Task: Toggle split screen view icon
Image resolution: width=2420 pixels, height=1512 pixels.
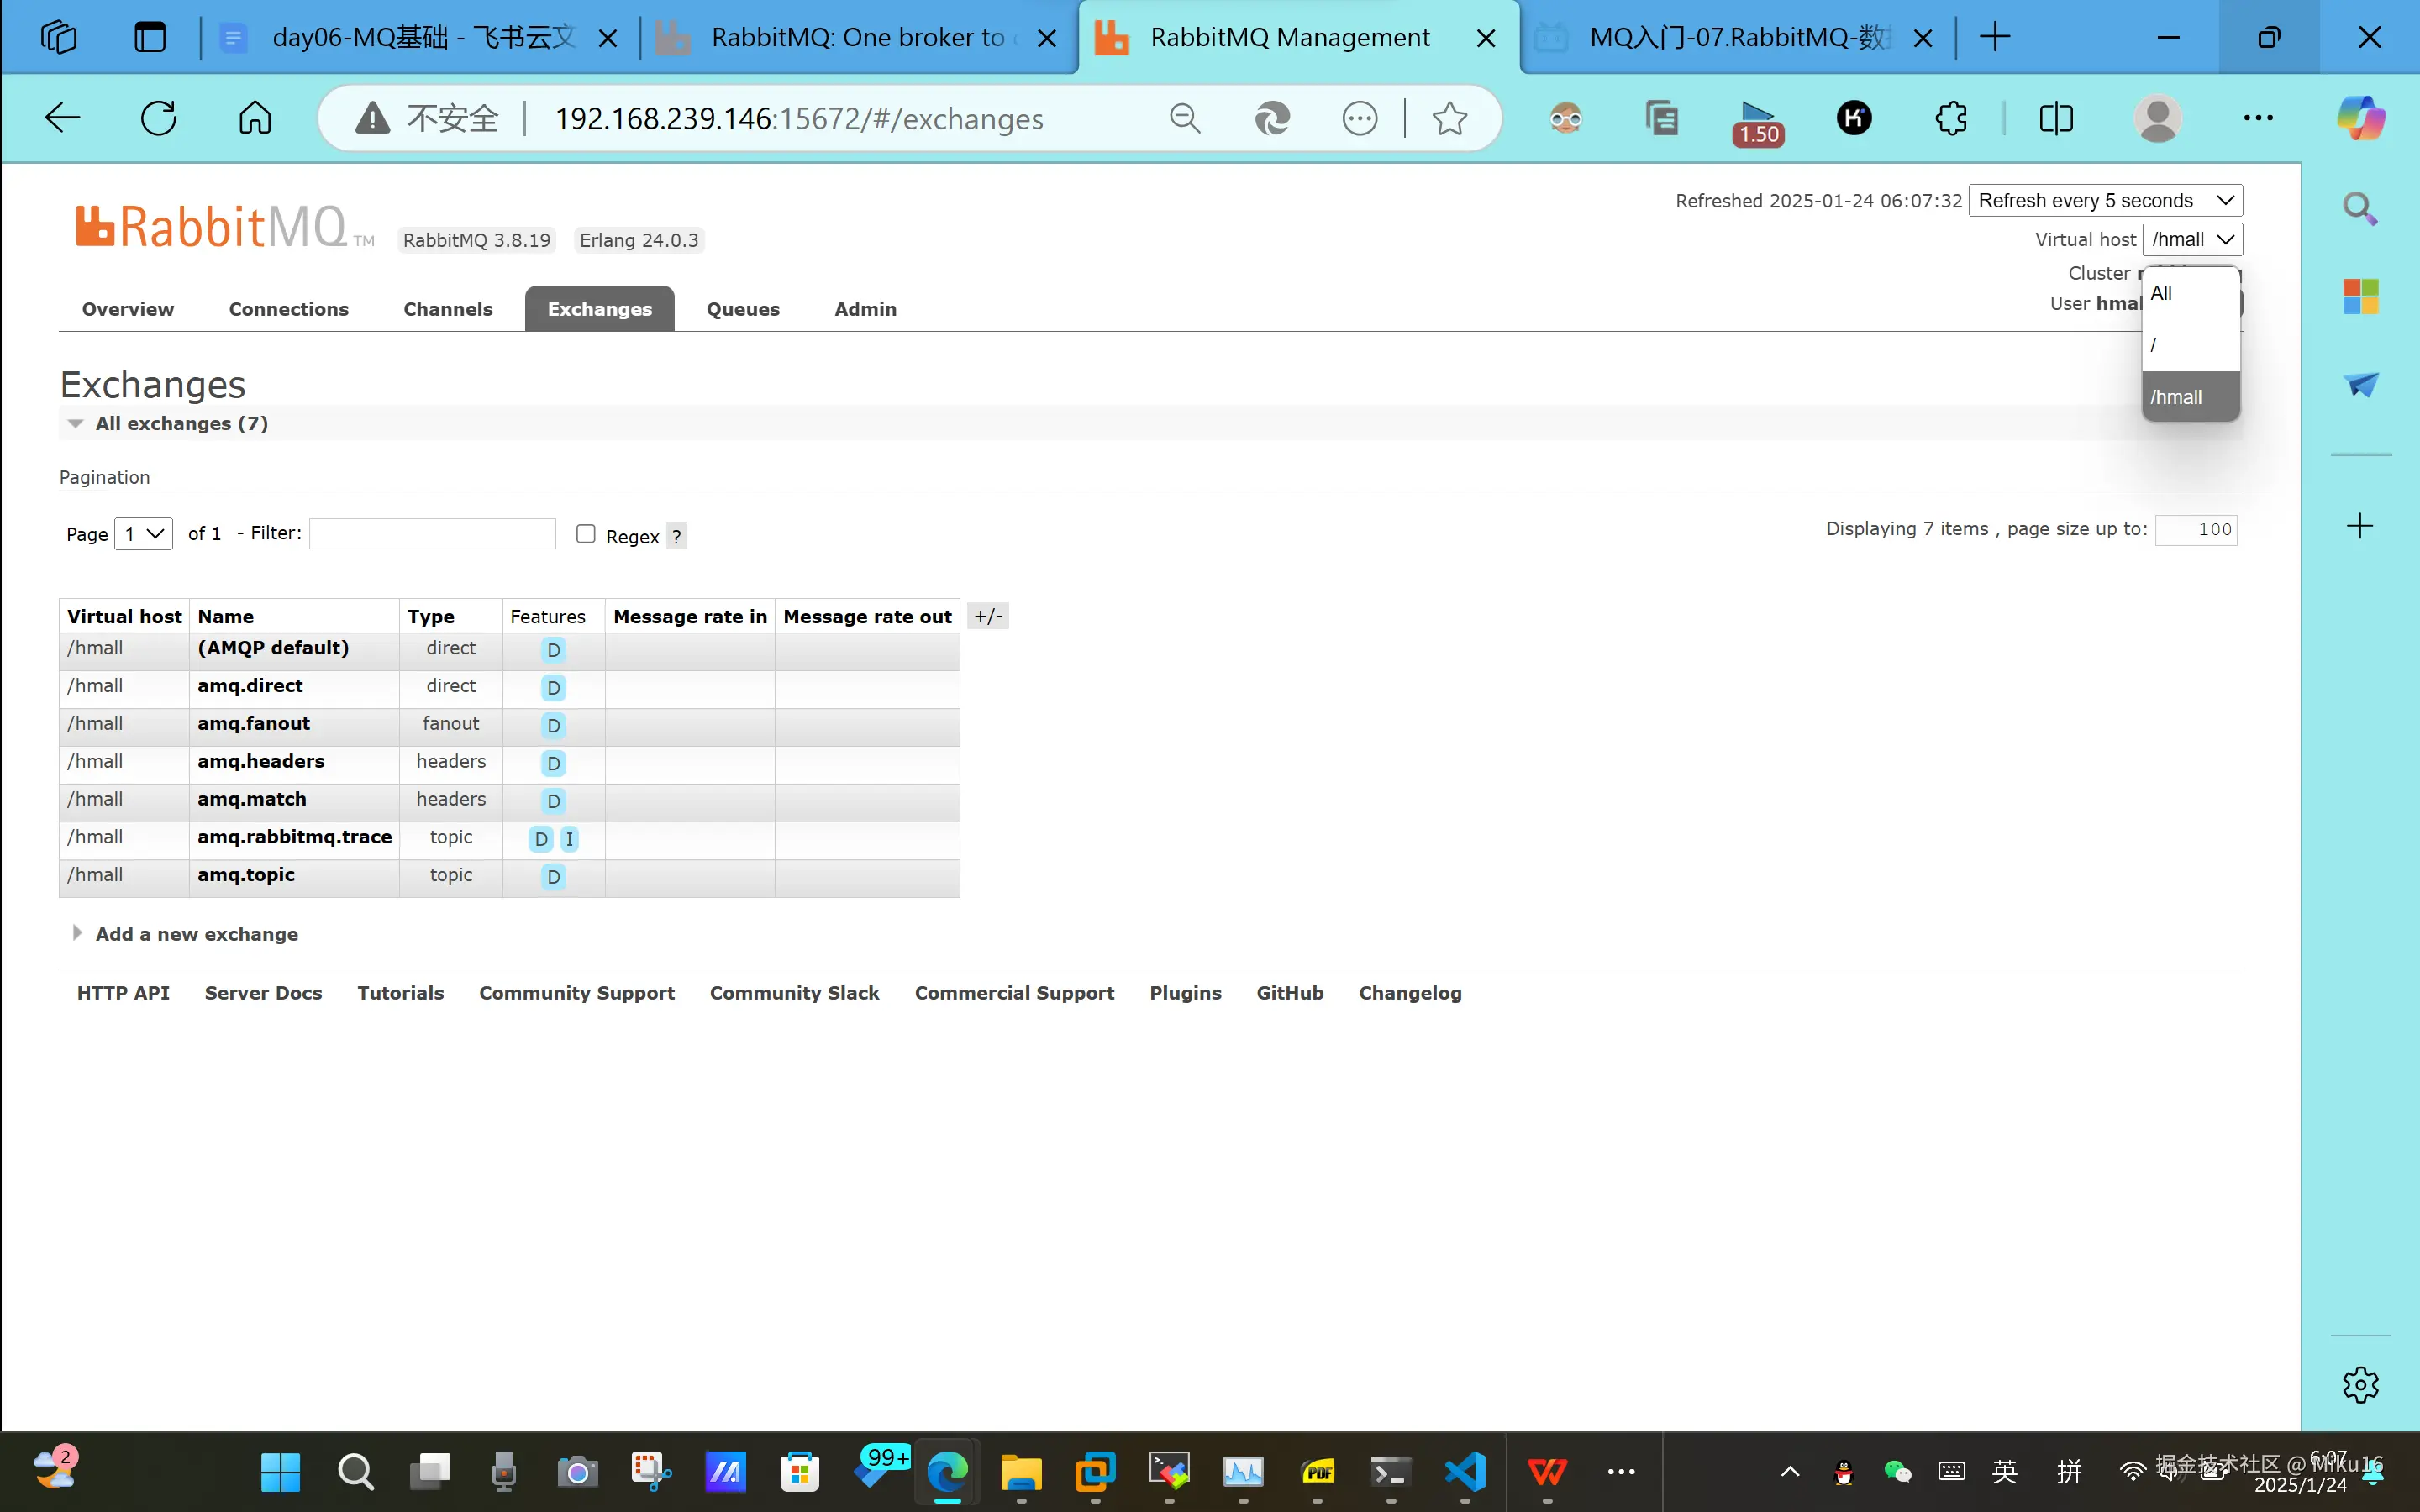Action: click(x=2055, y=119)
